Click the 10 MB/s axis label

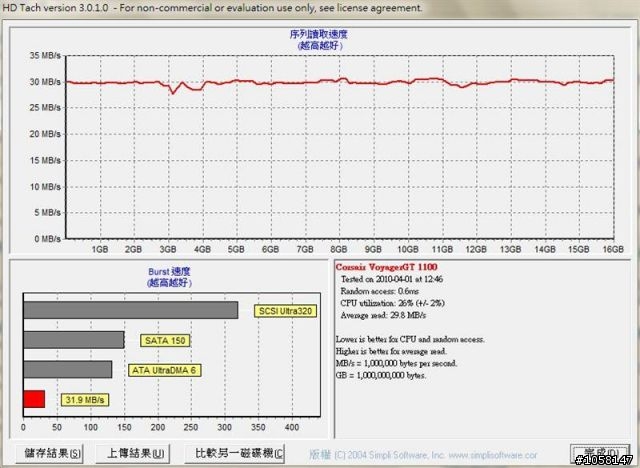[x=45, y=187]
